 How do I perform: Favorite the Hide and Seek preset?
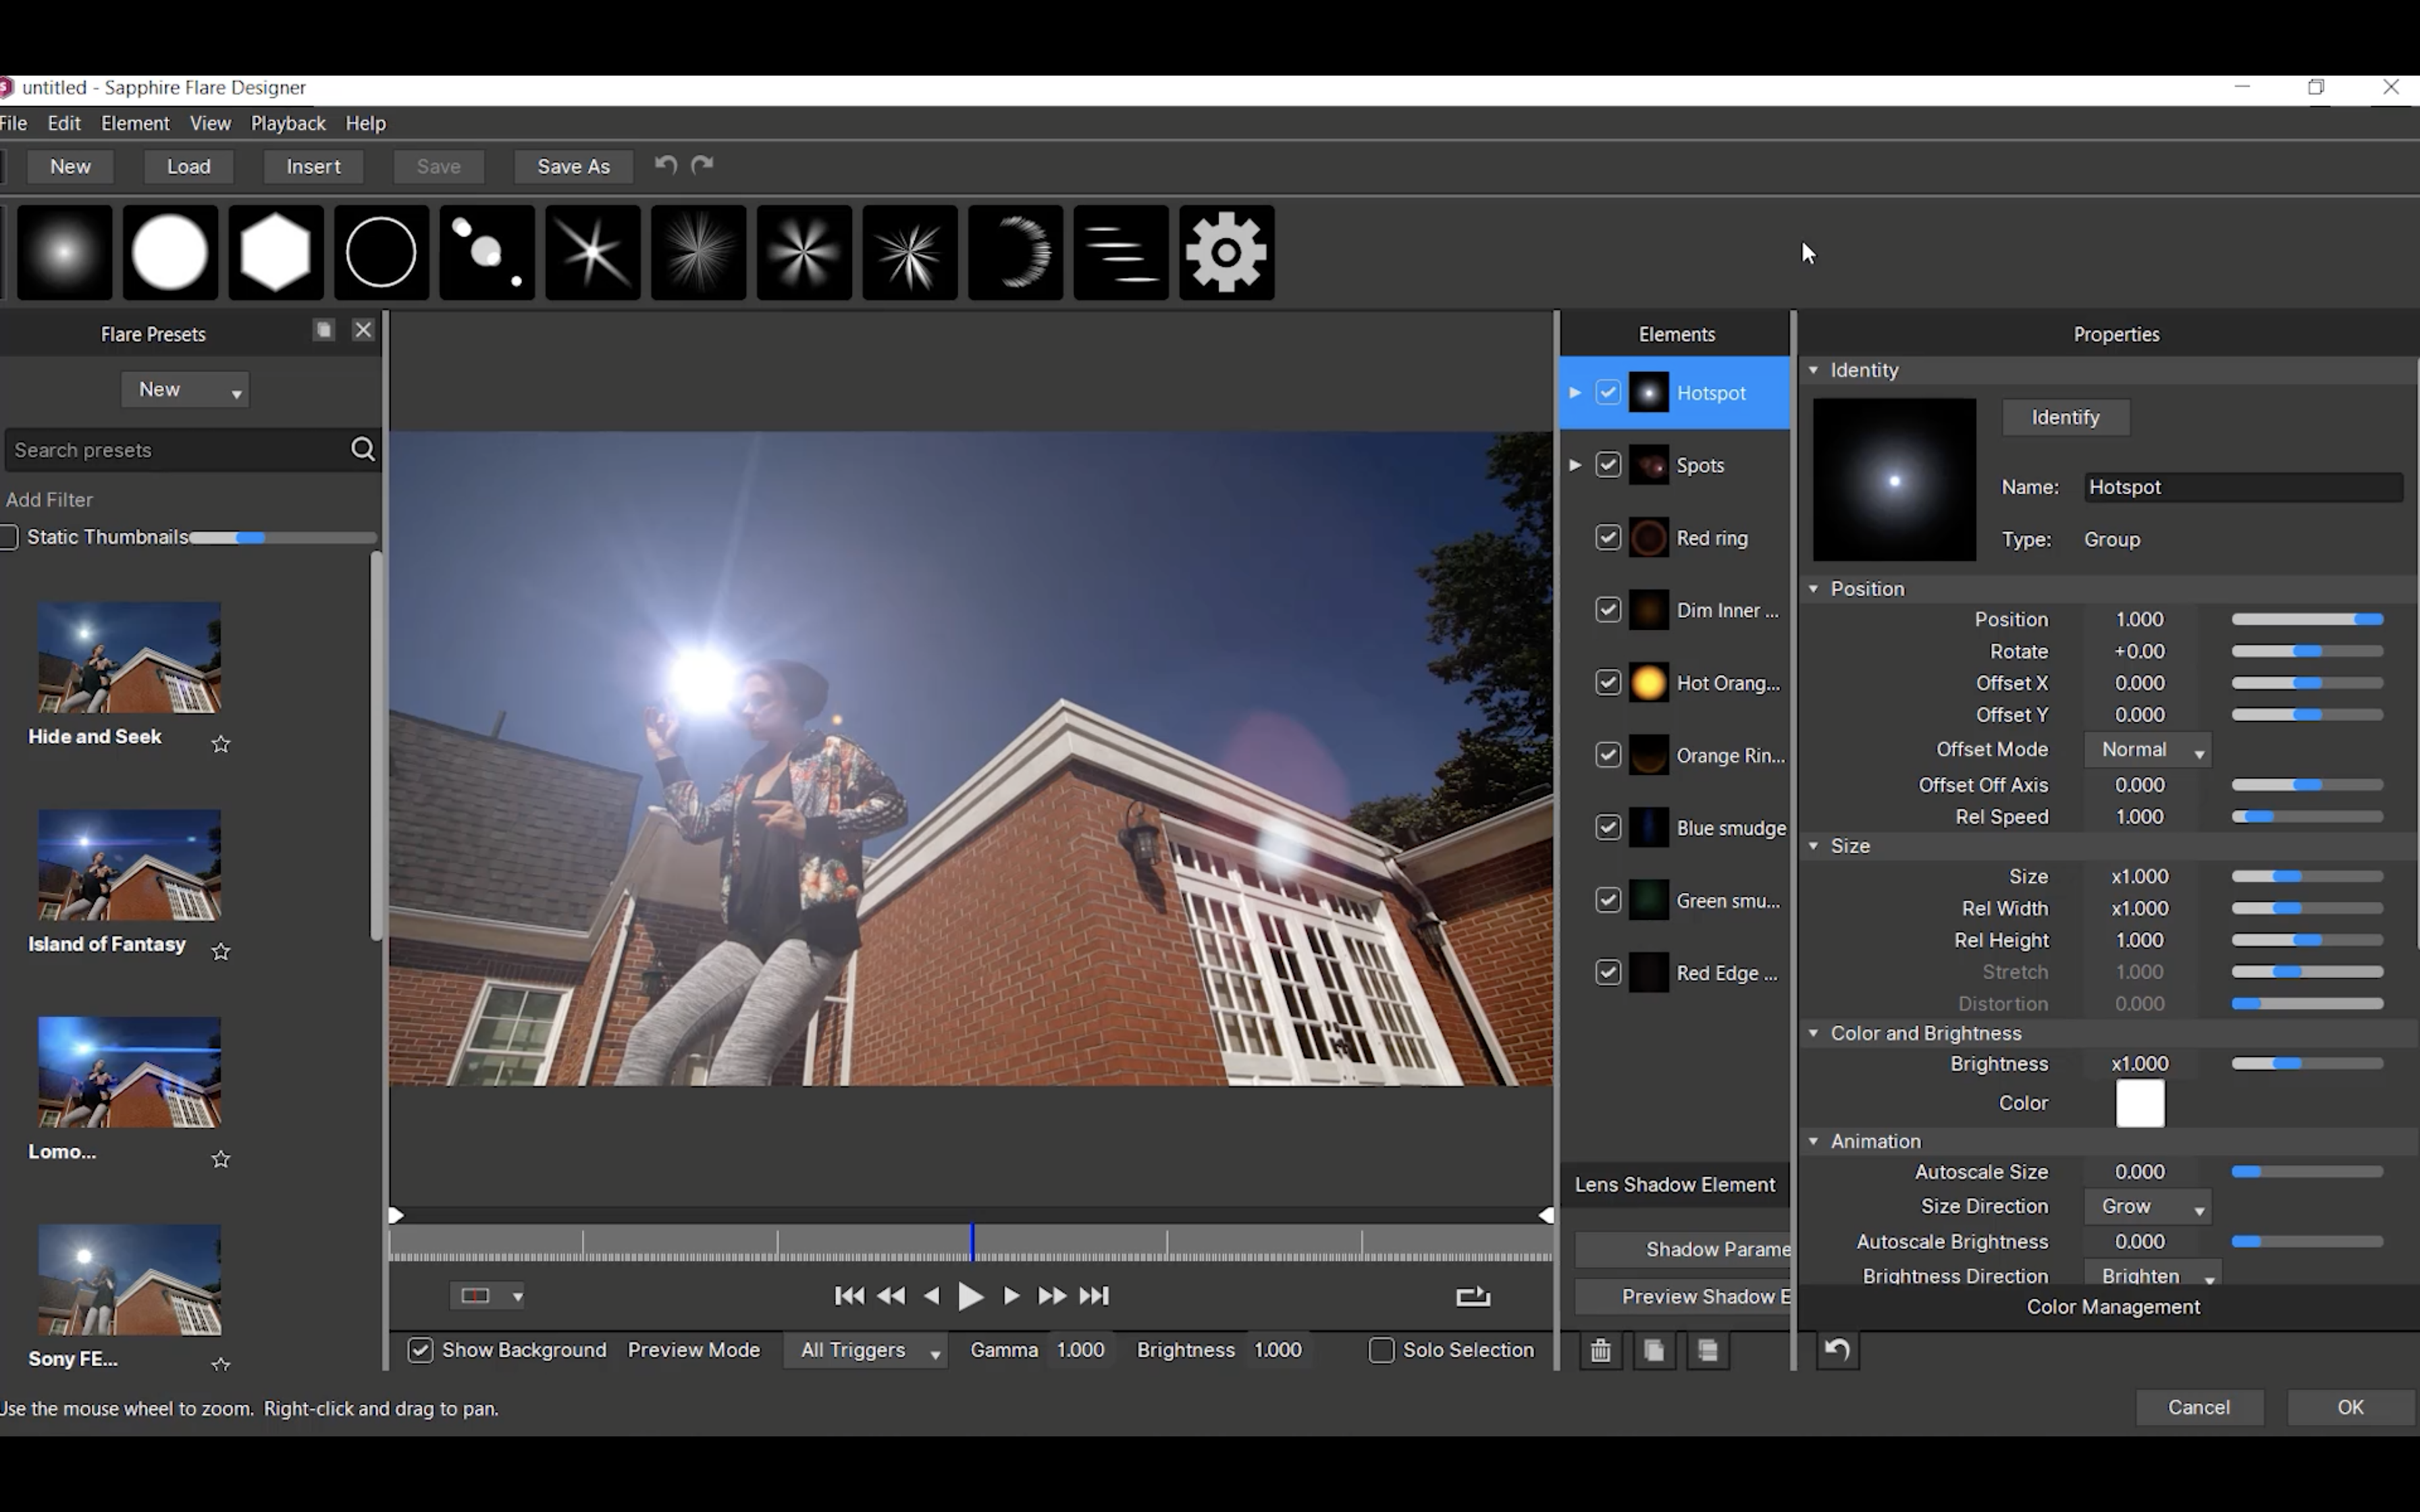coord(221,744)
